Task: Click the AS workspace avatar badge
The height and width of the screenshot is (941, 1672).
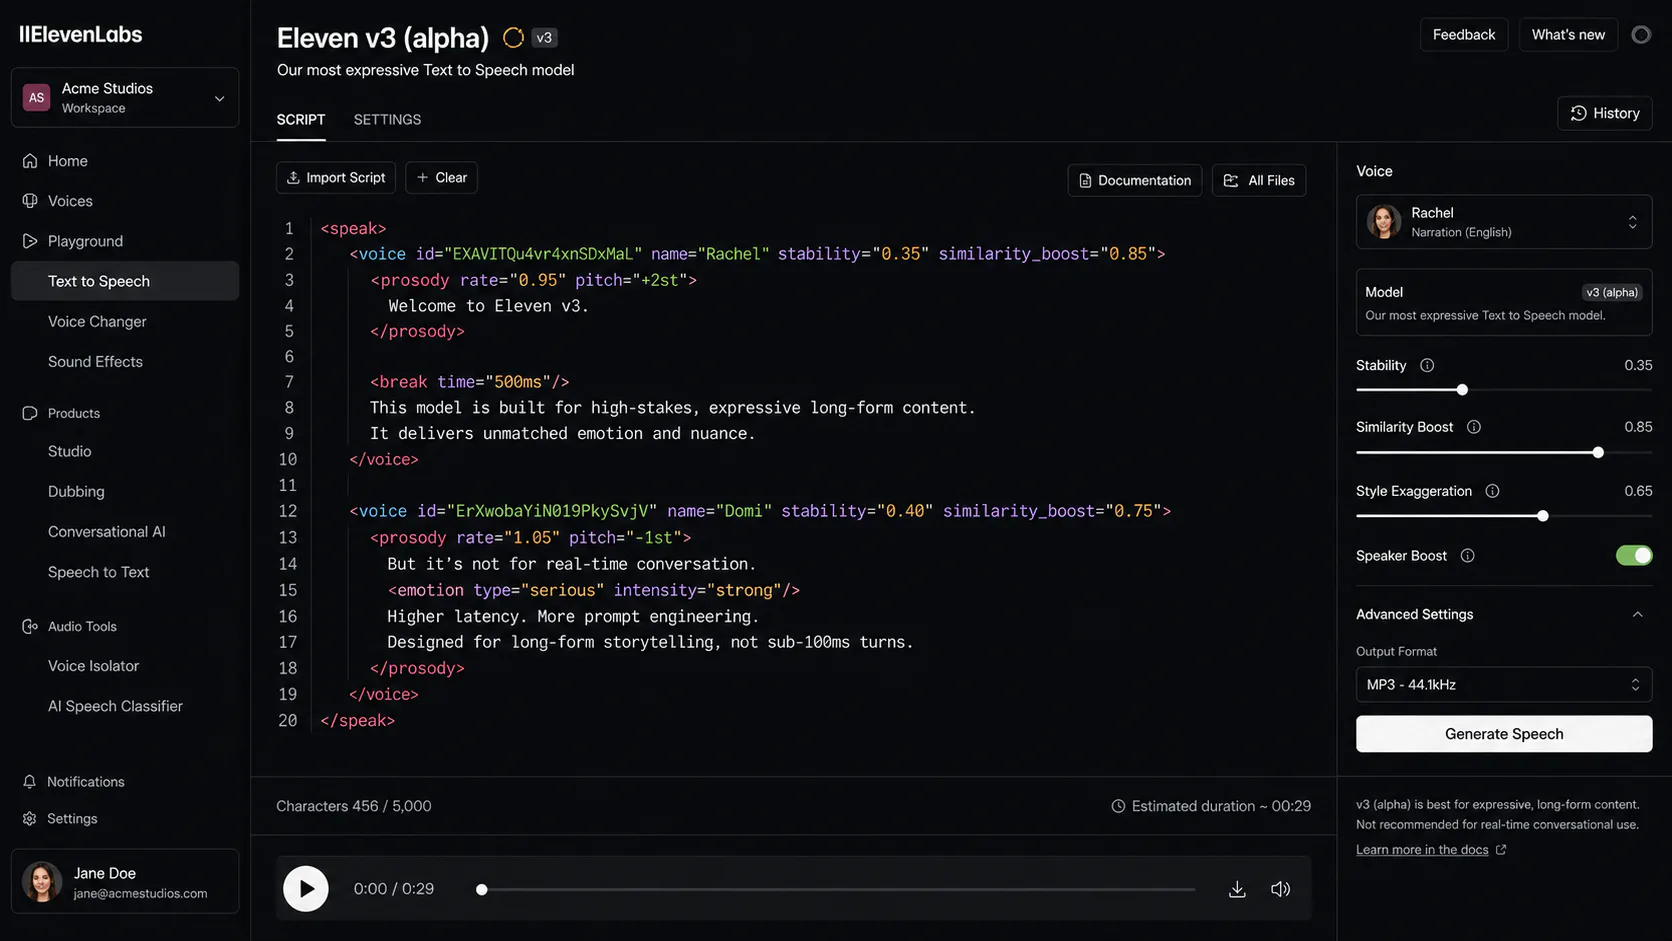Action: [37, 97]
